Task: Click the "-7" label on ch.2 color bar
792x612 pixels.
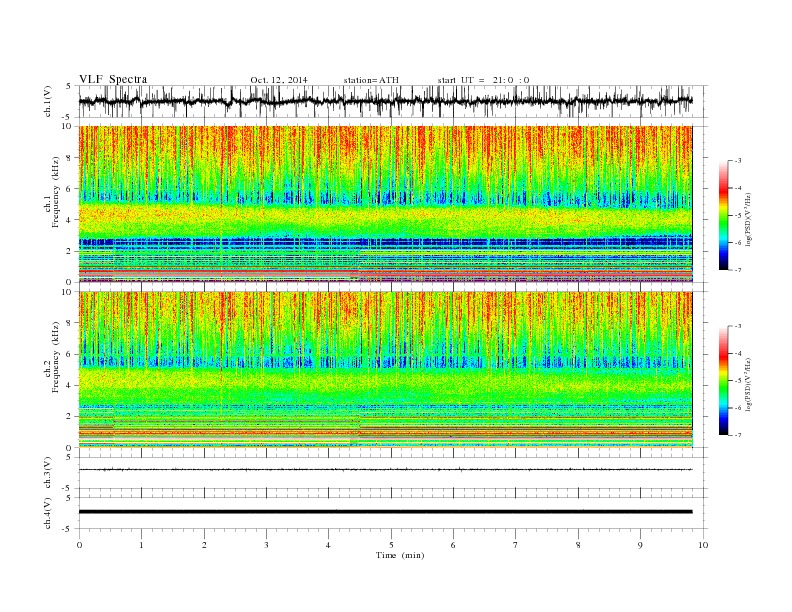Action: pos(738,435)
